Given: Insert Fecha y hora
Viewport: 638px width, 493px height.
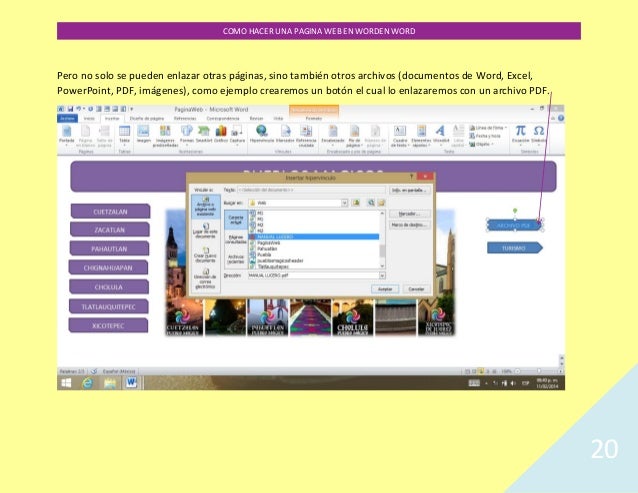Looking at the screenshot, I should (x=485, y=136).
